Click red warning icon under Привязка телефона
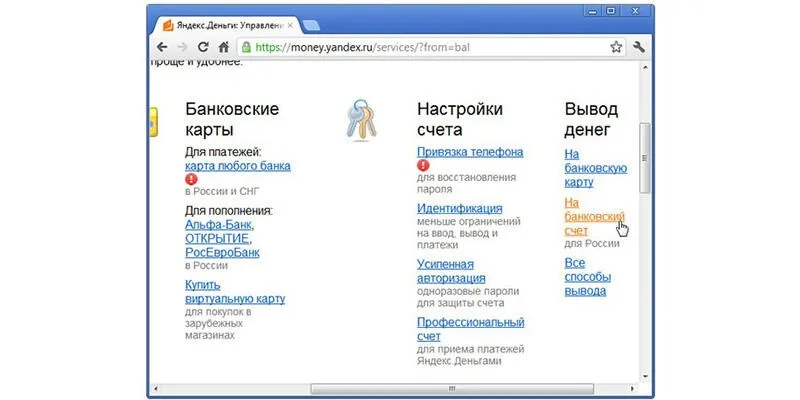The image size is (800, 400). (x=423, y=165)
